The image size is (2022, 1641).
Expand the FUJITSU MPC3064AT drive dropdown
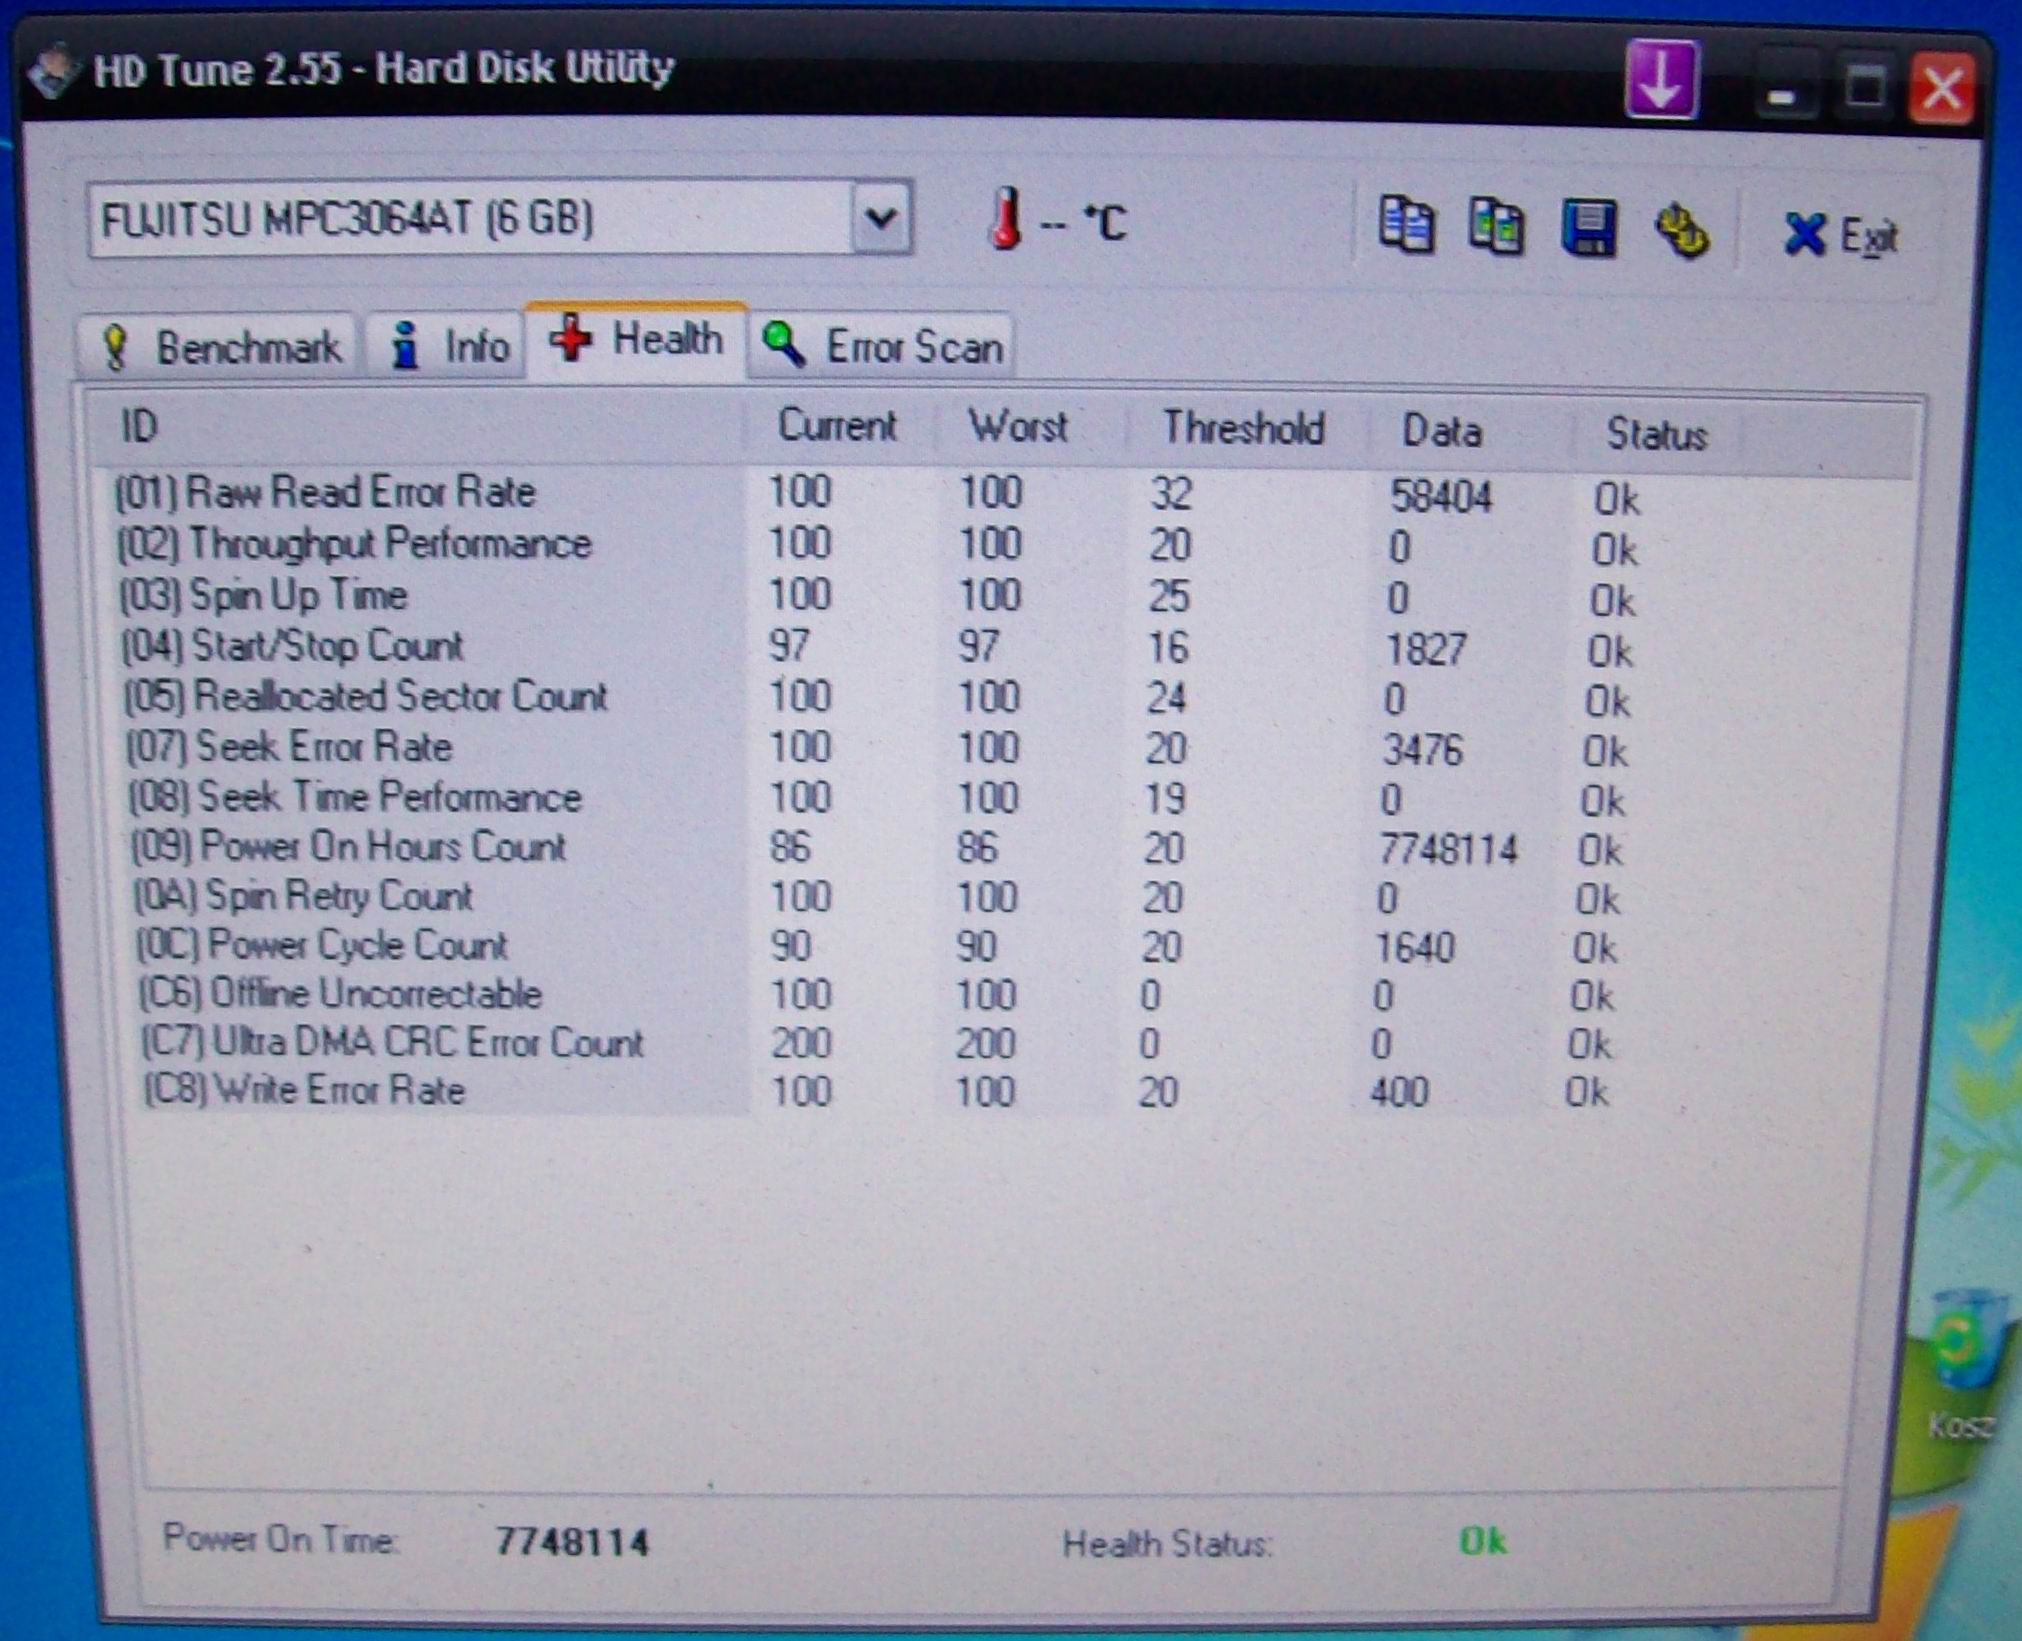pyautogui.click(x=881, y=216)
